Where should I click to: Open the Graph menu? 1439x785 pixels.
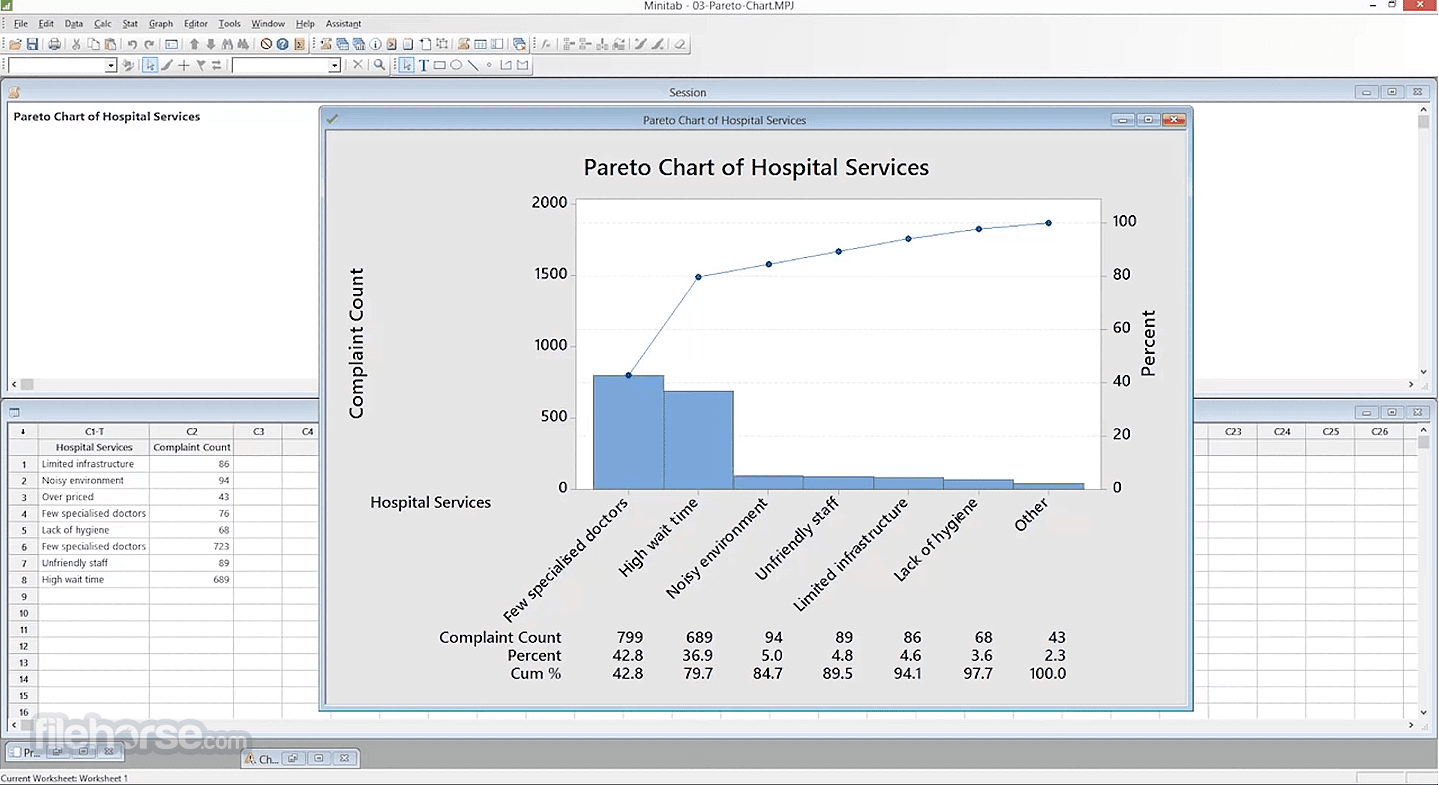coord(161,23)
